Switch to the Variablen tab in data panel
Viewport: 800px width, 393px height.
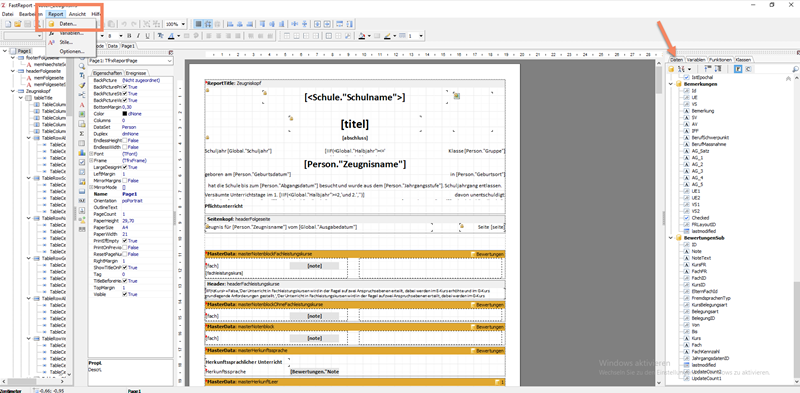point(696,60)
